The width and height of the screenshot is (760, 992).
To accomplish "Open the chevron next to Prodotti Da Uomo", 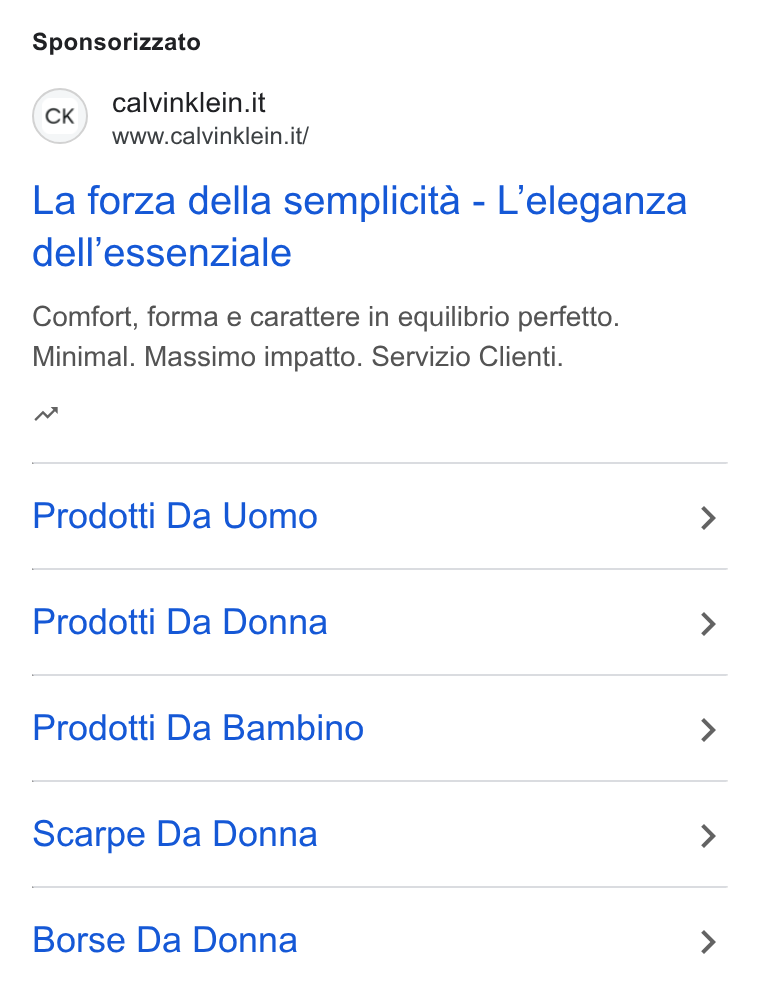I will [x=708, y=518].
